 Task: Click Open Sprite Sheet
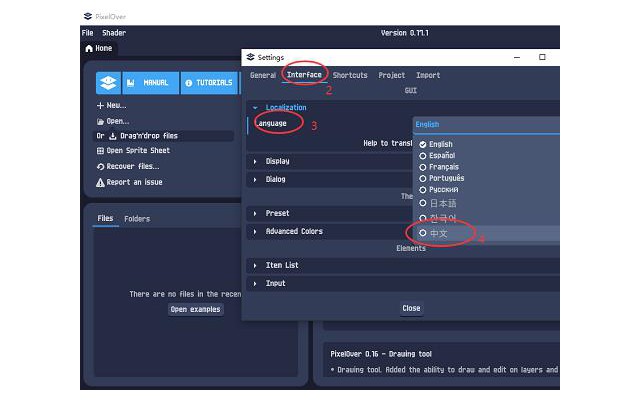tap(133, 151)
